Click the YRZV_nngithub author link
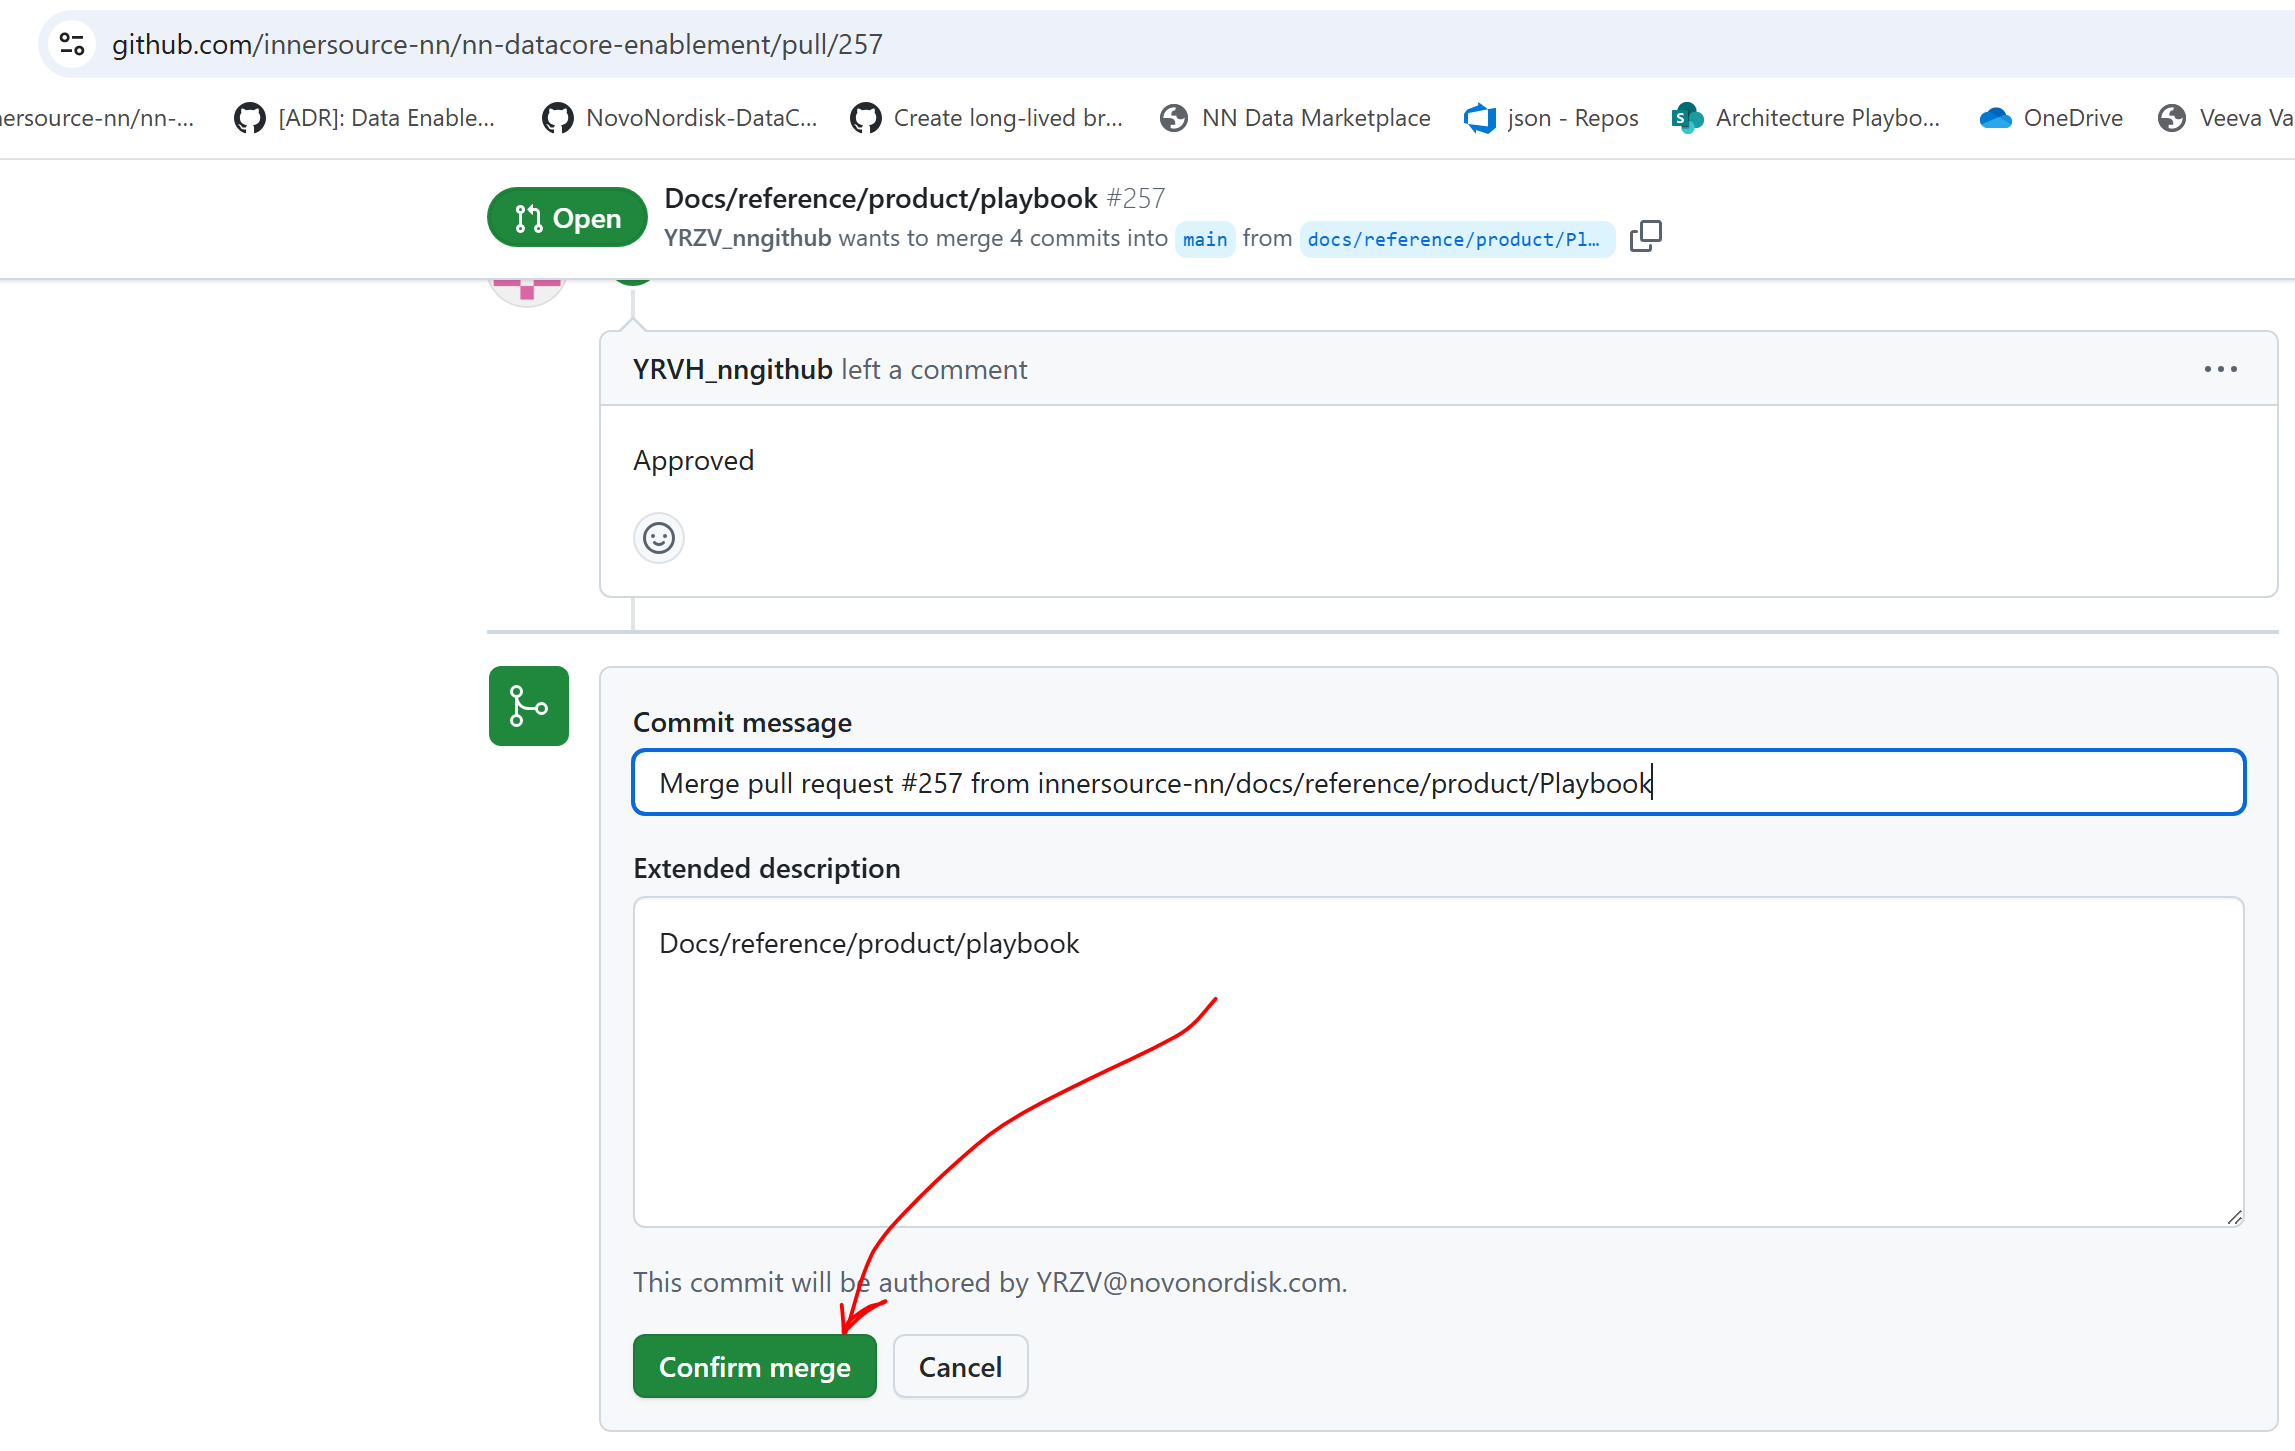Viewport: 2295px width, 1451px height. (x=748, y=238)
